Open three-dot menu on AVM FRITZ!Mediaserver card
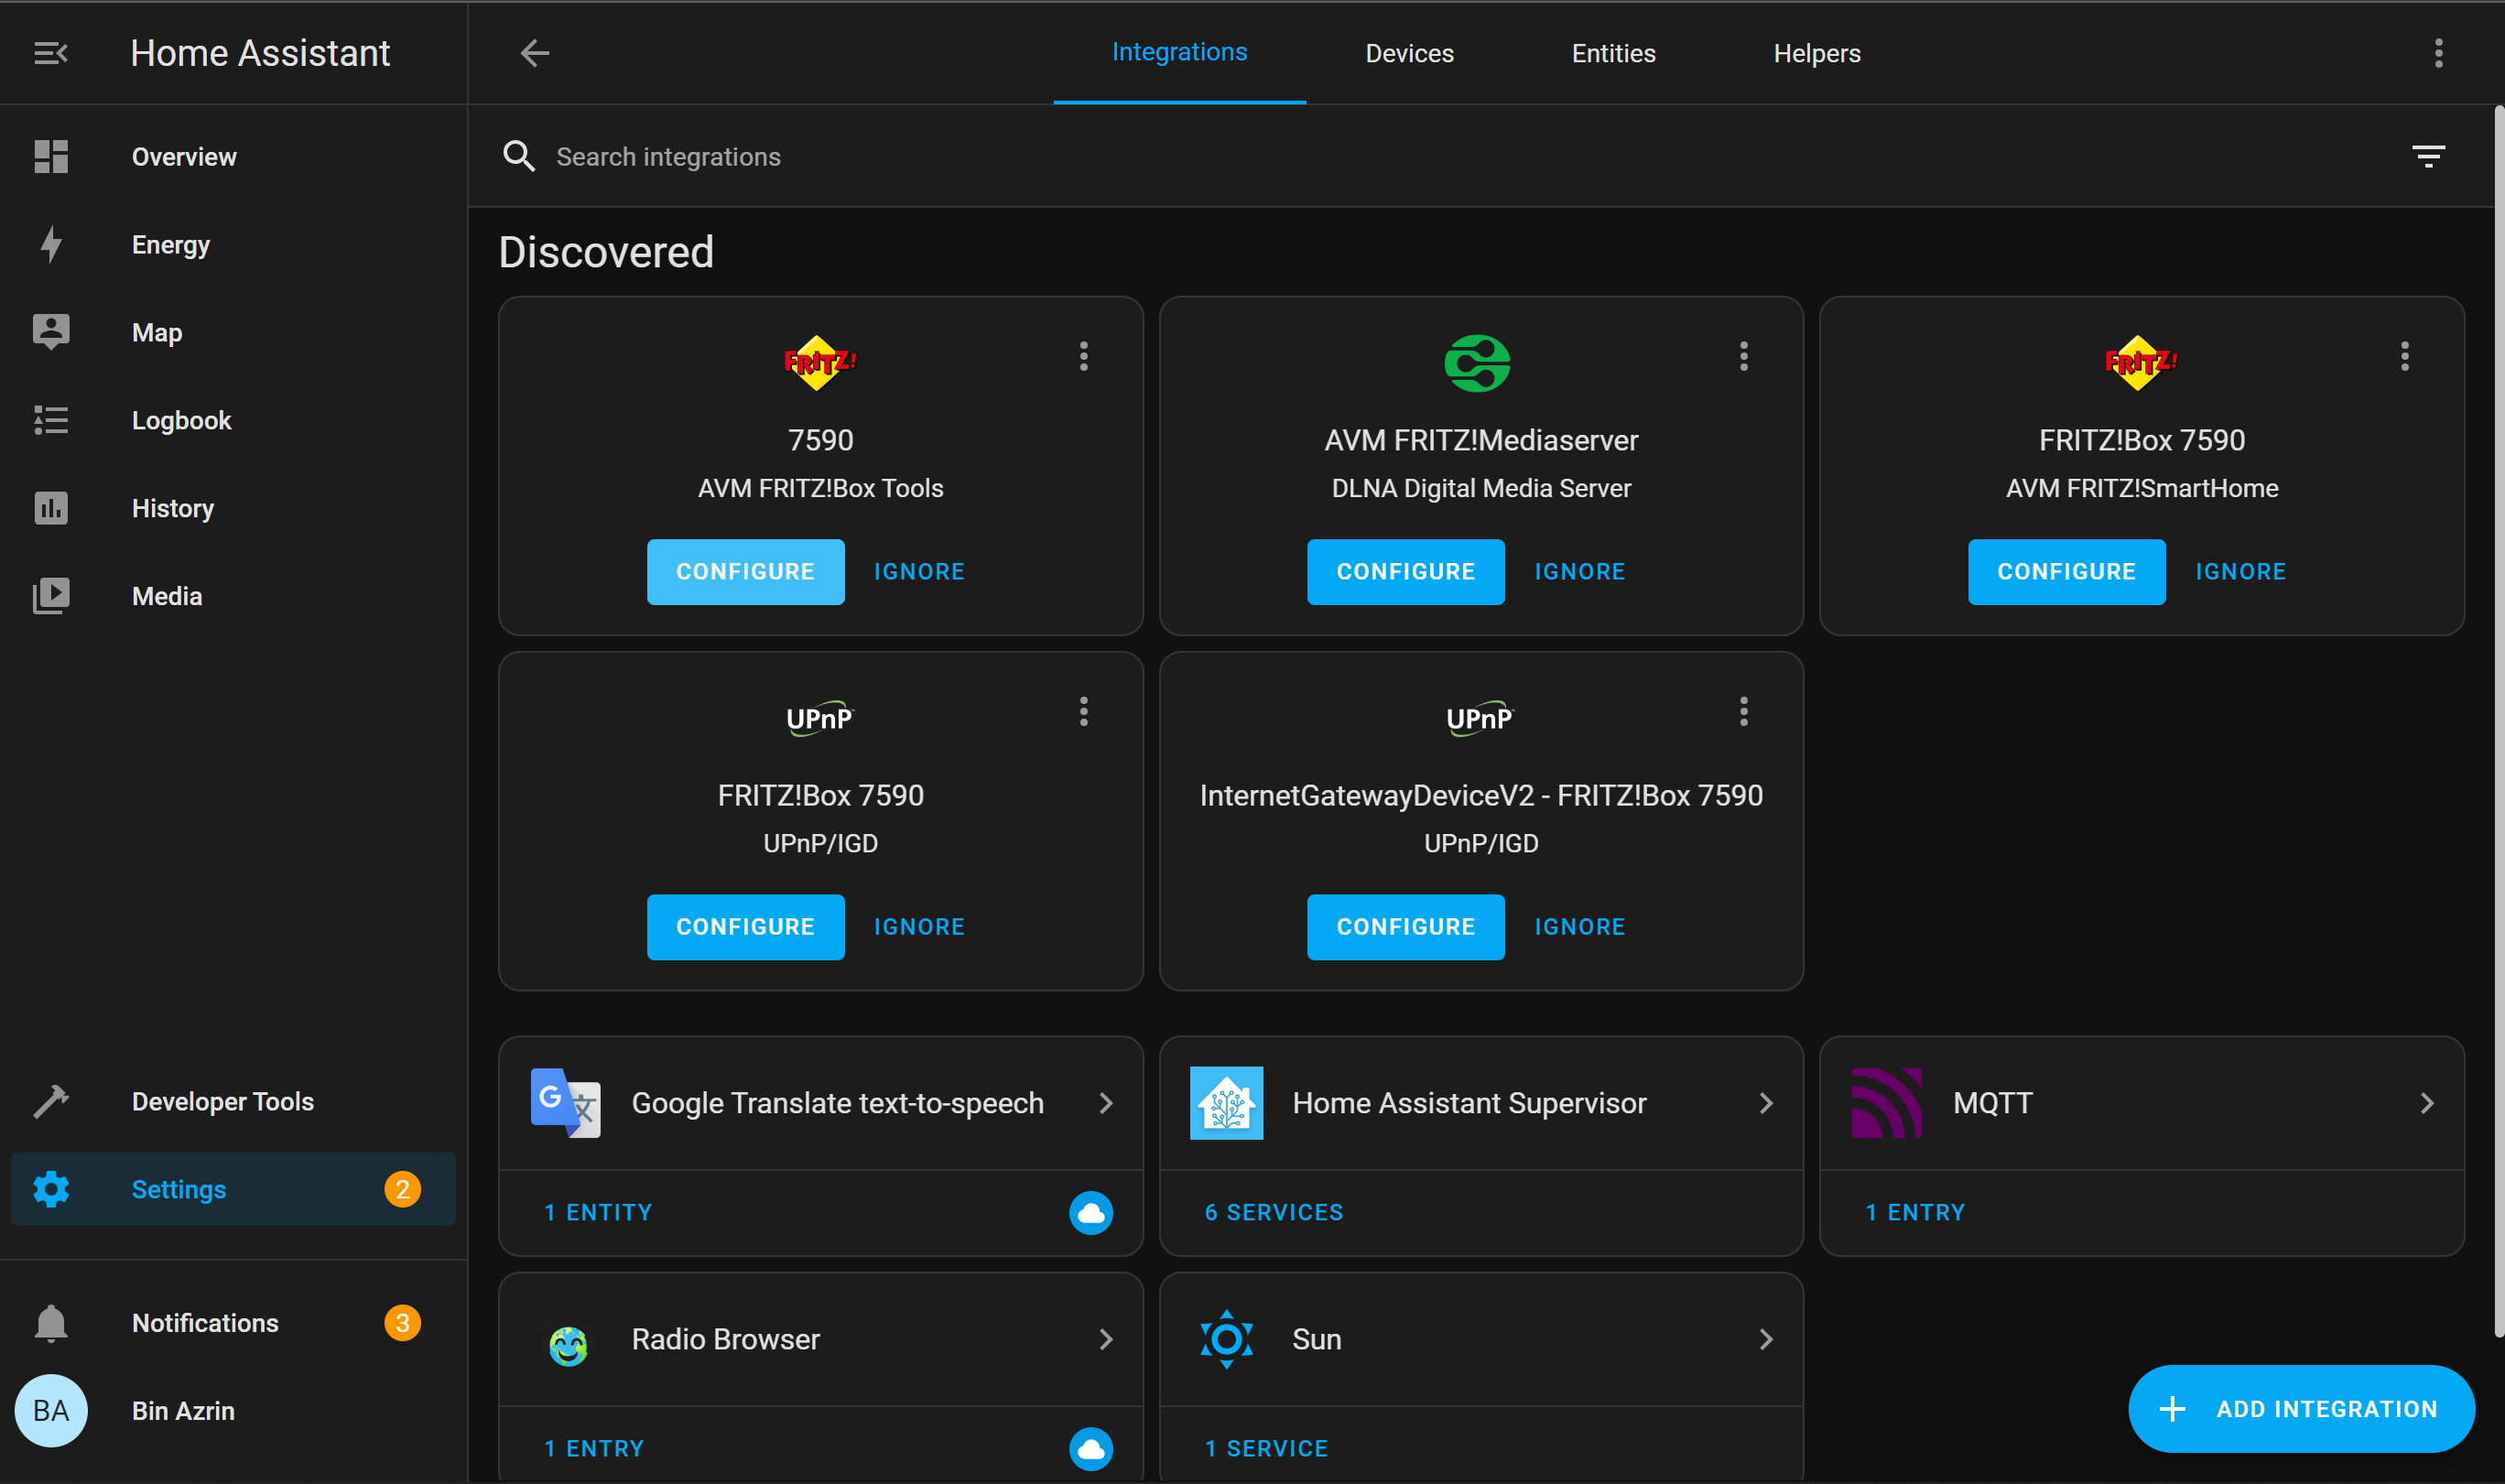 point(1743,357)
